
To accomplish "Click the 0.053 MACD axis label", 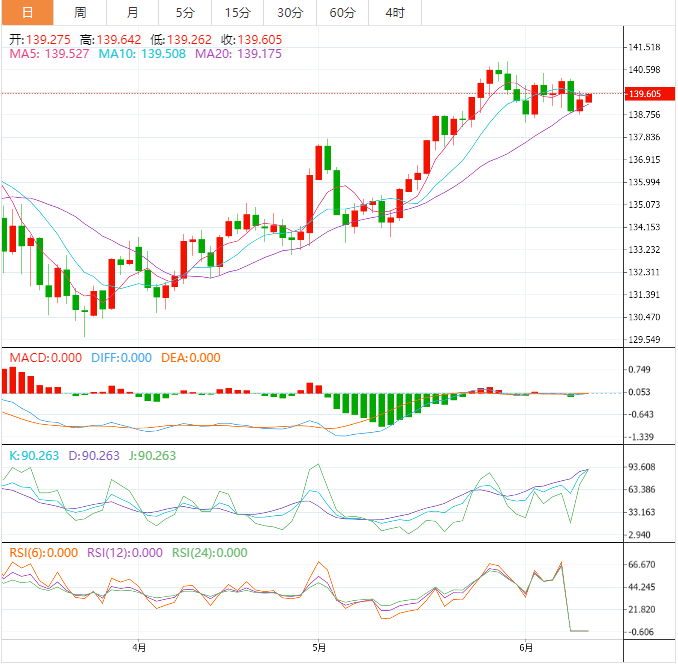I will [x=639, y=392].
